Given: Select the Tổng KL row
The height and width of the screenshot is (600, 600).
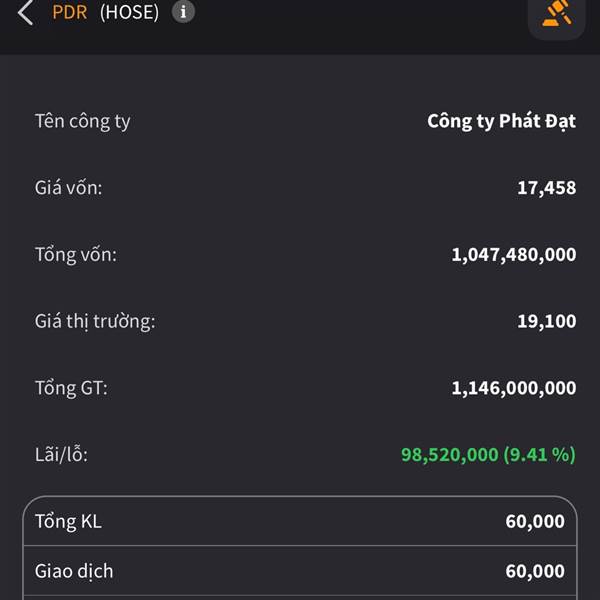Looking at the screenshot, I should (300, 521).
